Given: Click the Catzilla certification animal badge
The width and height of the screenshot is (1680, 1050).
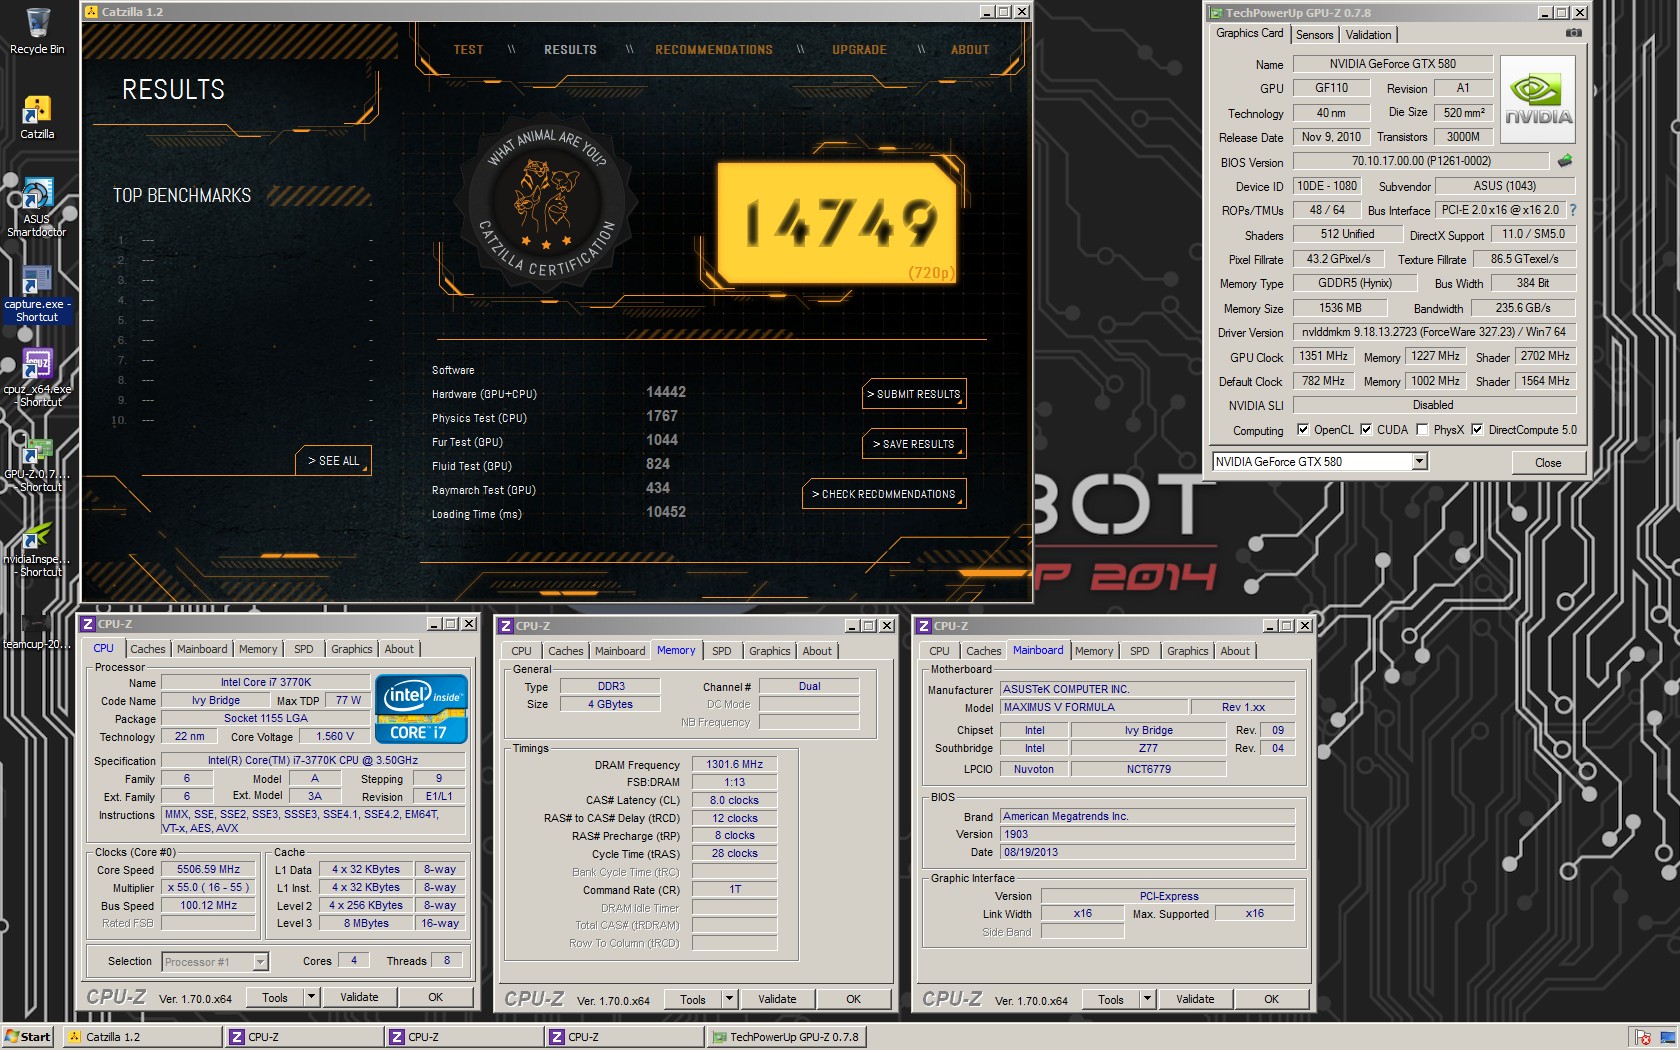Looking at the screenshot, I should (x=547, y=204).
